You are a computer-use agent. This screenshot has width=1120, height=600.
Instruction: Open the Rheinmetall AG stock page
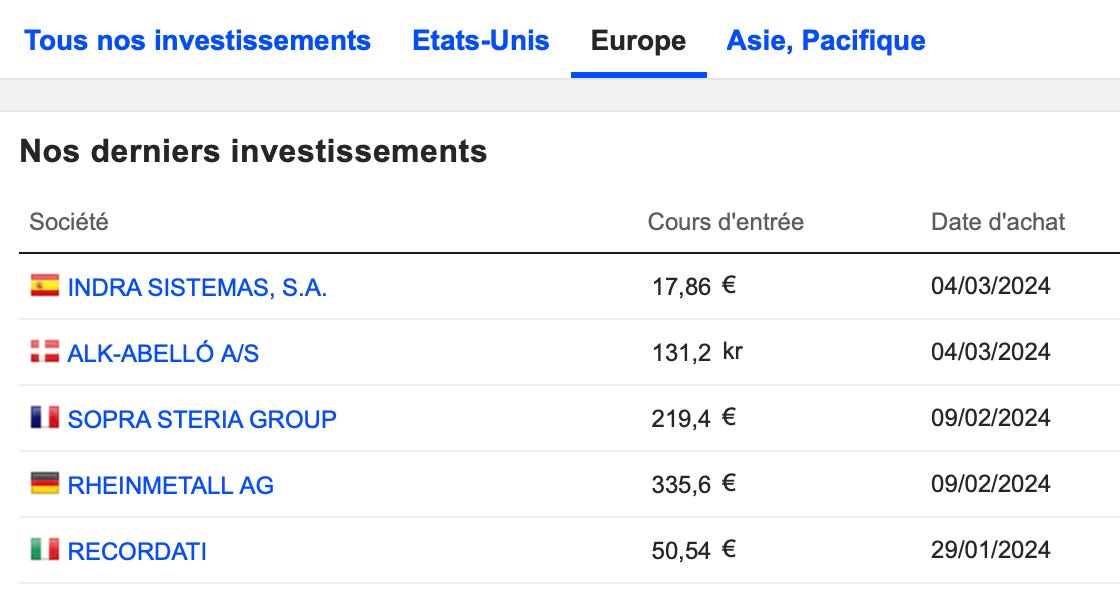(x=170, y=484)
